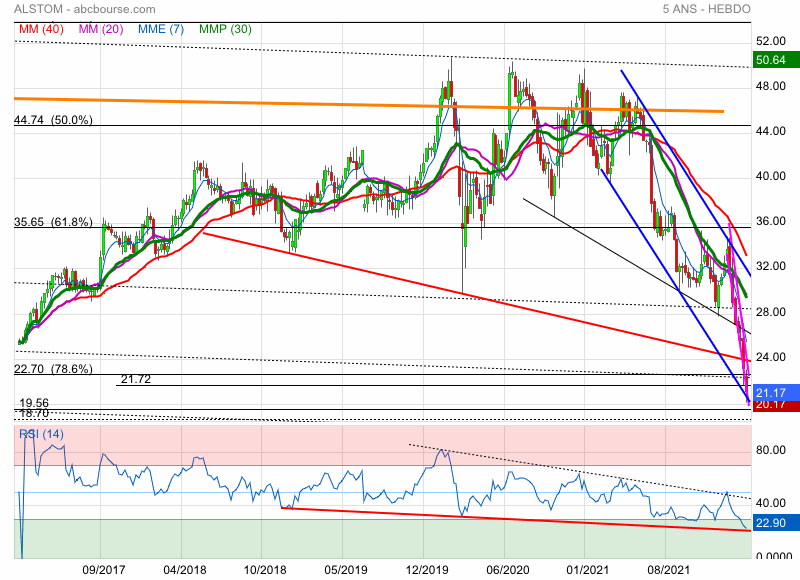Click the 21.72 support level label
800x580 pixels.
click(x=136, y=379)
